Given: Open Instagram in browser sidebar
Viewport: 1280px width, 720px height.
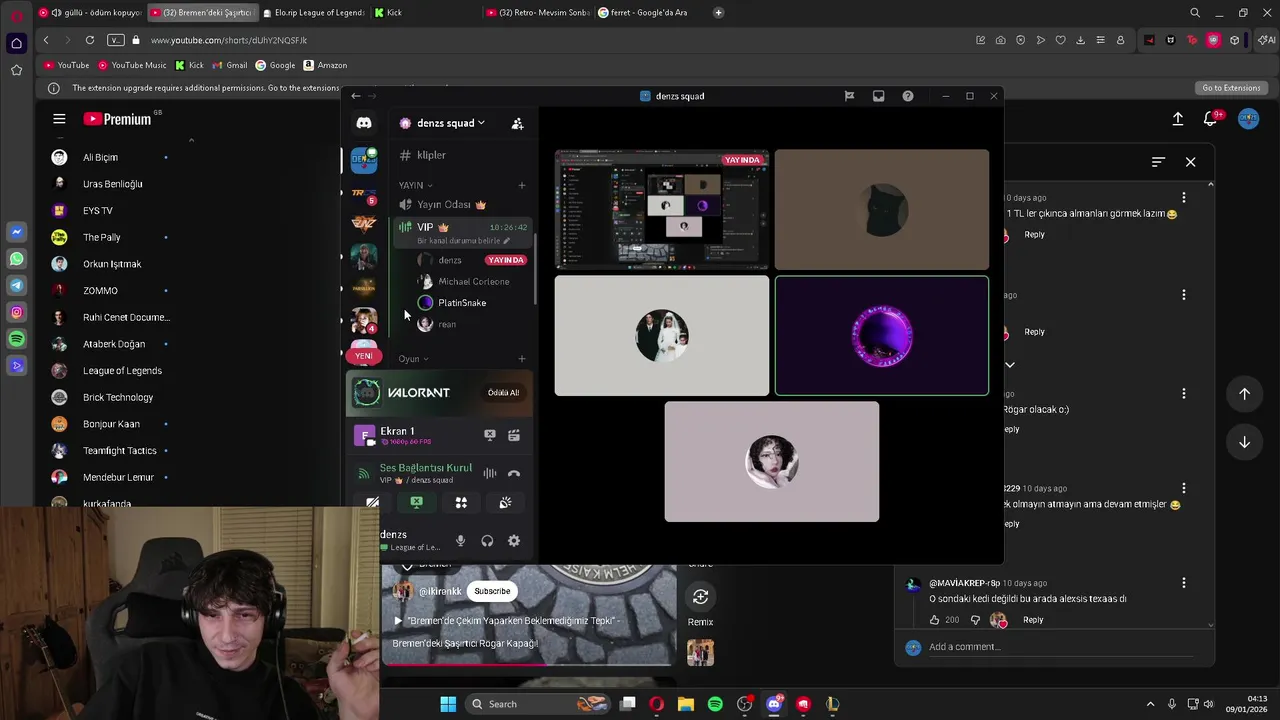Looking at the screenshot, I should [x=16, y=313].
